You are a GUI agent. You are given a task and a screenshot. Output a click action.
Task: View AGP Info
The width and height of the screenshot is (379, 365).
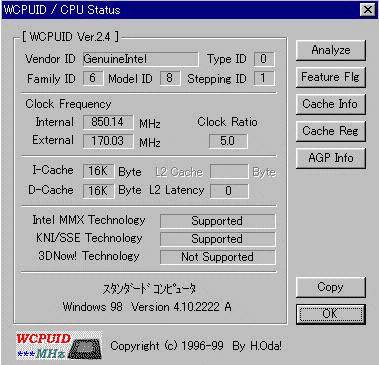pyautogui.click(x=331, y=158)
